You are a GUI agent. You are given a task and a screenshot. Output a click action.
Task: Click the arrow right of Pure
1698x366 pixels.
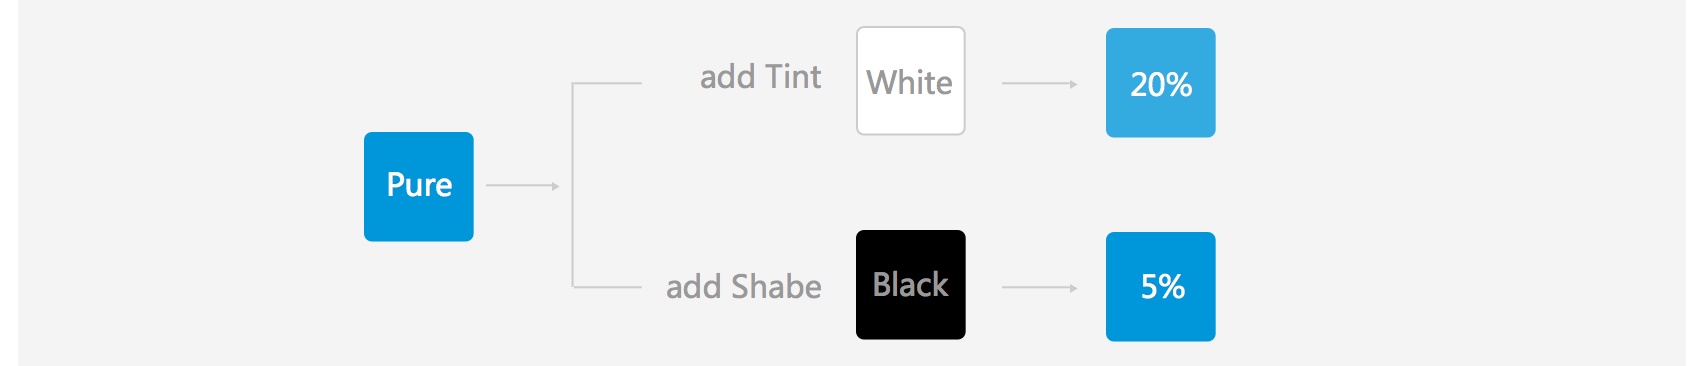point(522,186)
